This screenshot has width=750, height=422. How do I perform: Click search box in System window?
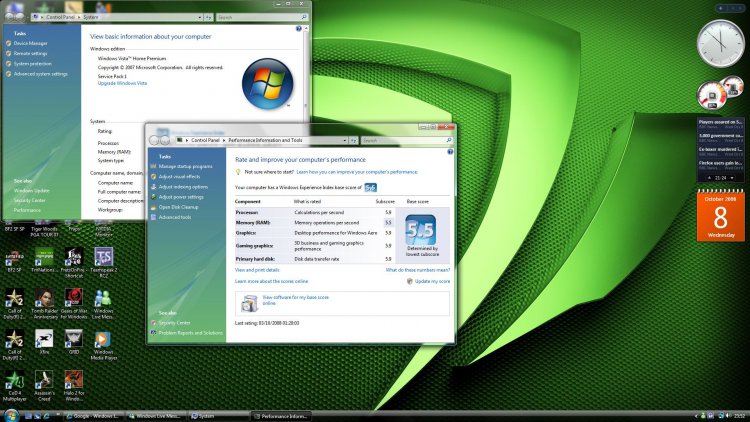pos(262,17)
